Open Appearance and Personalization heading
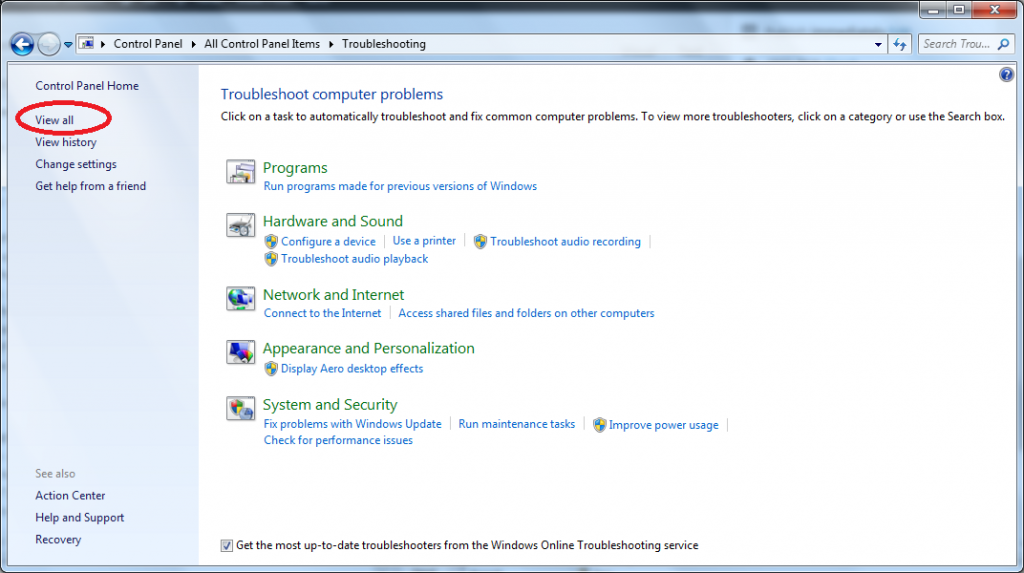This screenshot has width=1024, height=573. (369, 349)
